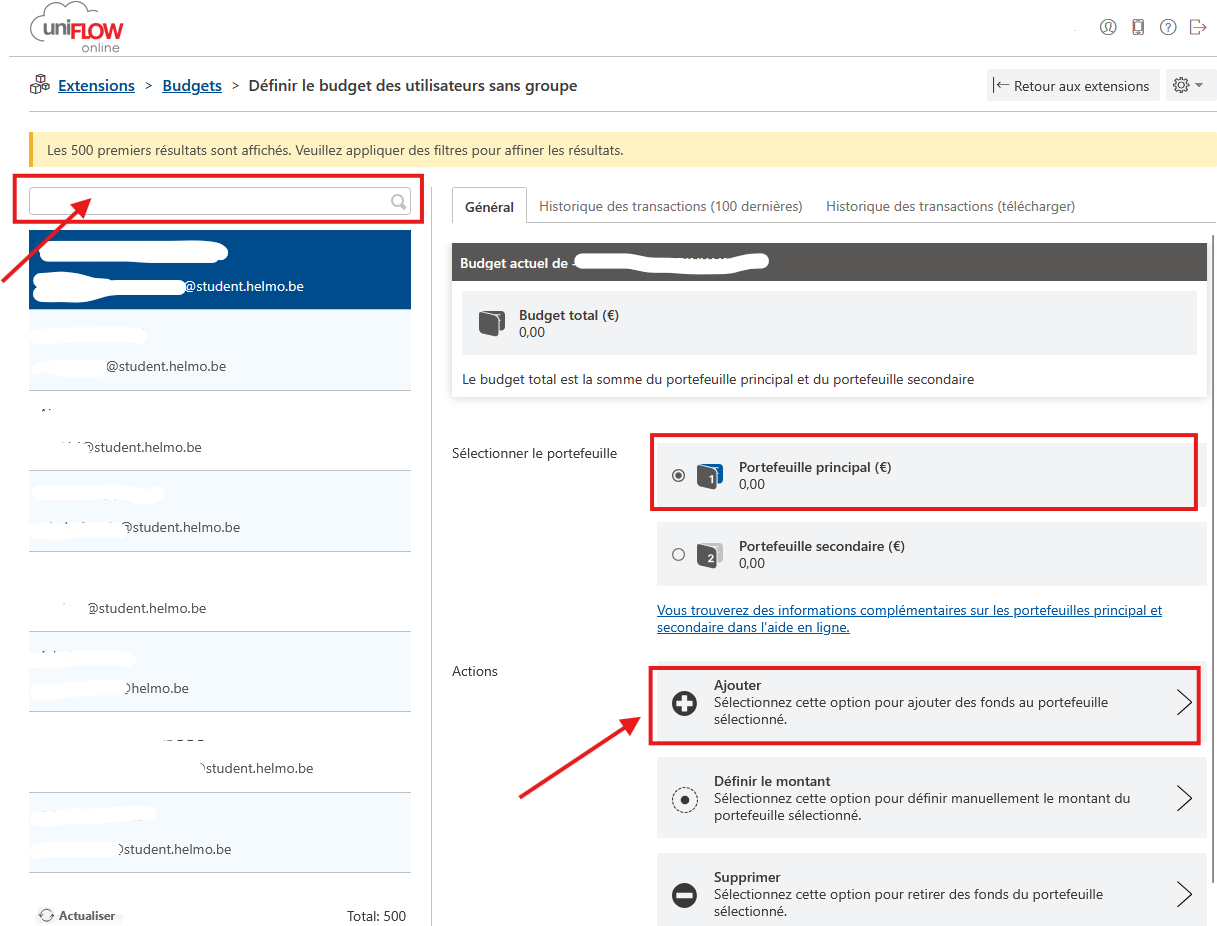Click the extensions cubes icon in breadcrumb
This screenshot has height=926, width=1217.
tap(40, 85)
